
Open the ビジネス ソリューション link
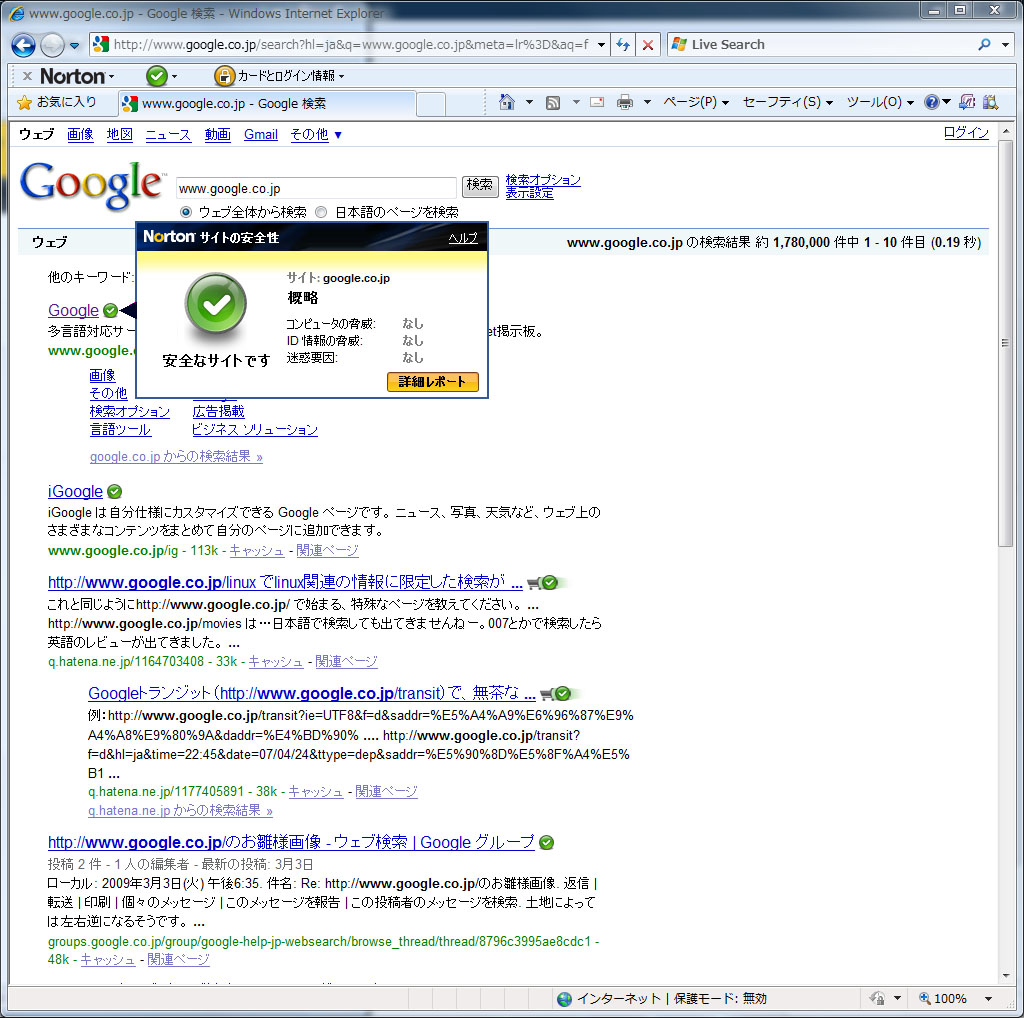tap(255, 430)
